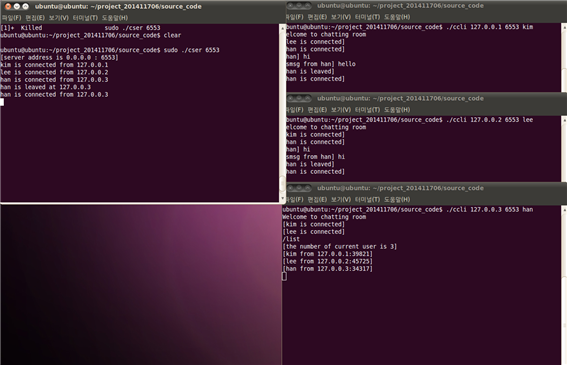Screen dimensions: 567x365
Task: Open 보기(V) menu in kim client terminal
Action: point(341,17)
